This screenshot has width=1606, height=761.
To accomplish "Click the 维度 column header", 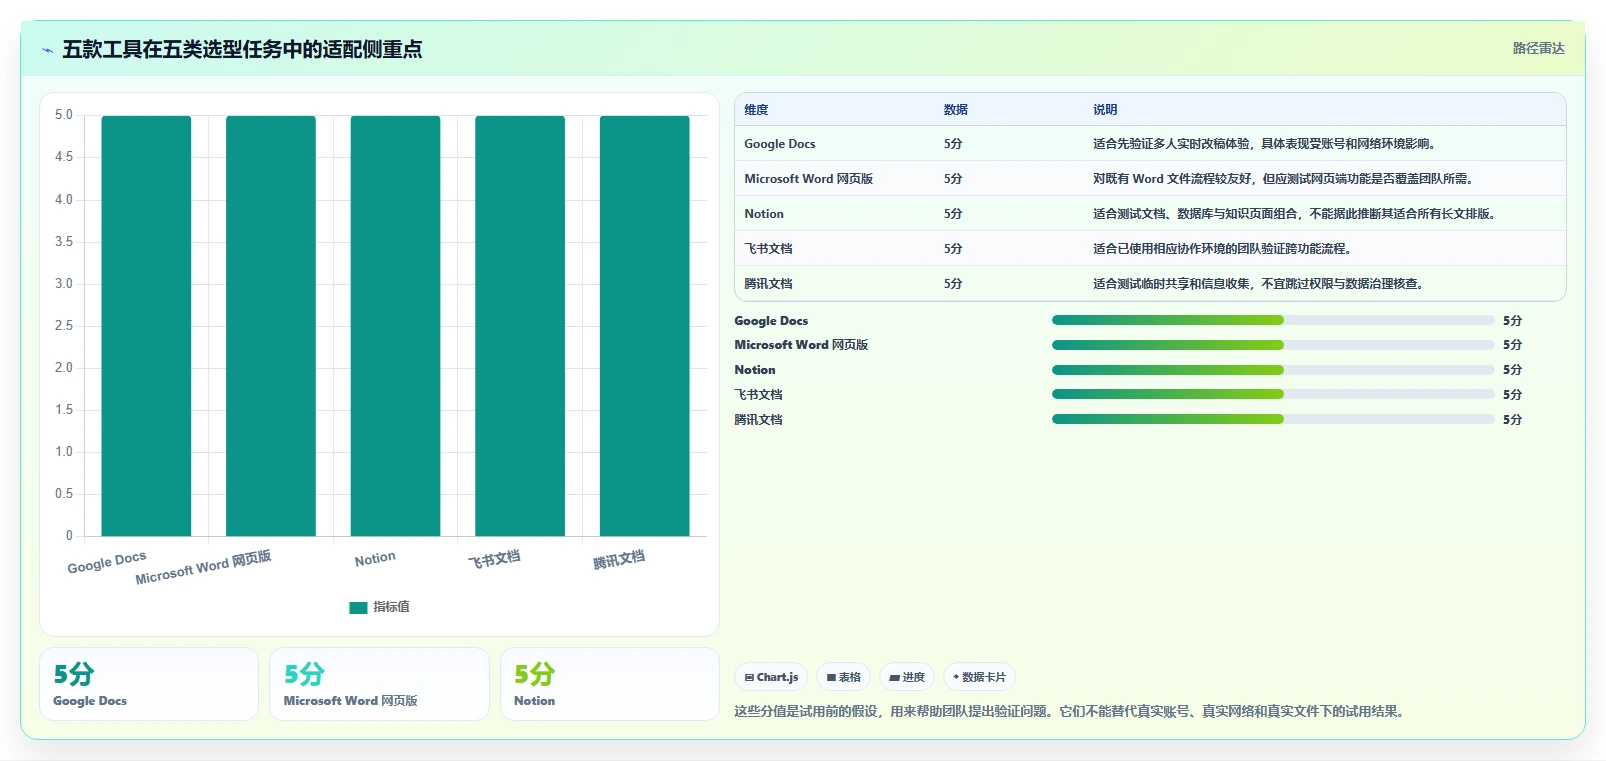I will tap(756, 110).
